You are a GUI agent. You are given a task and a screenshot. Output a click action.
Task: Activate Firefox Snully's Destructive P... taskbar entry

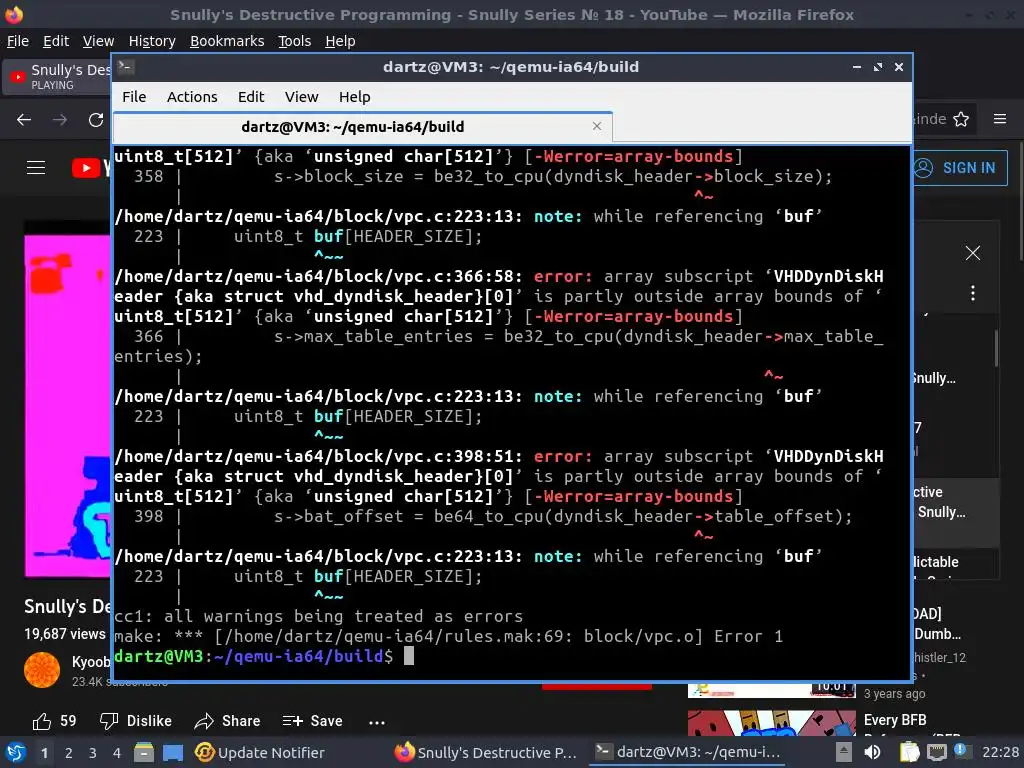coord(486,752)
